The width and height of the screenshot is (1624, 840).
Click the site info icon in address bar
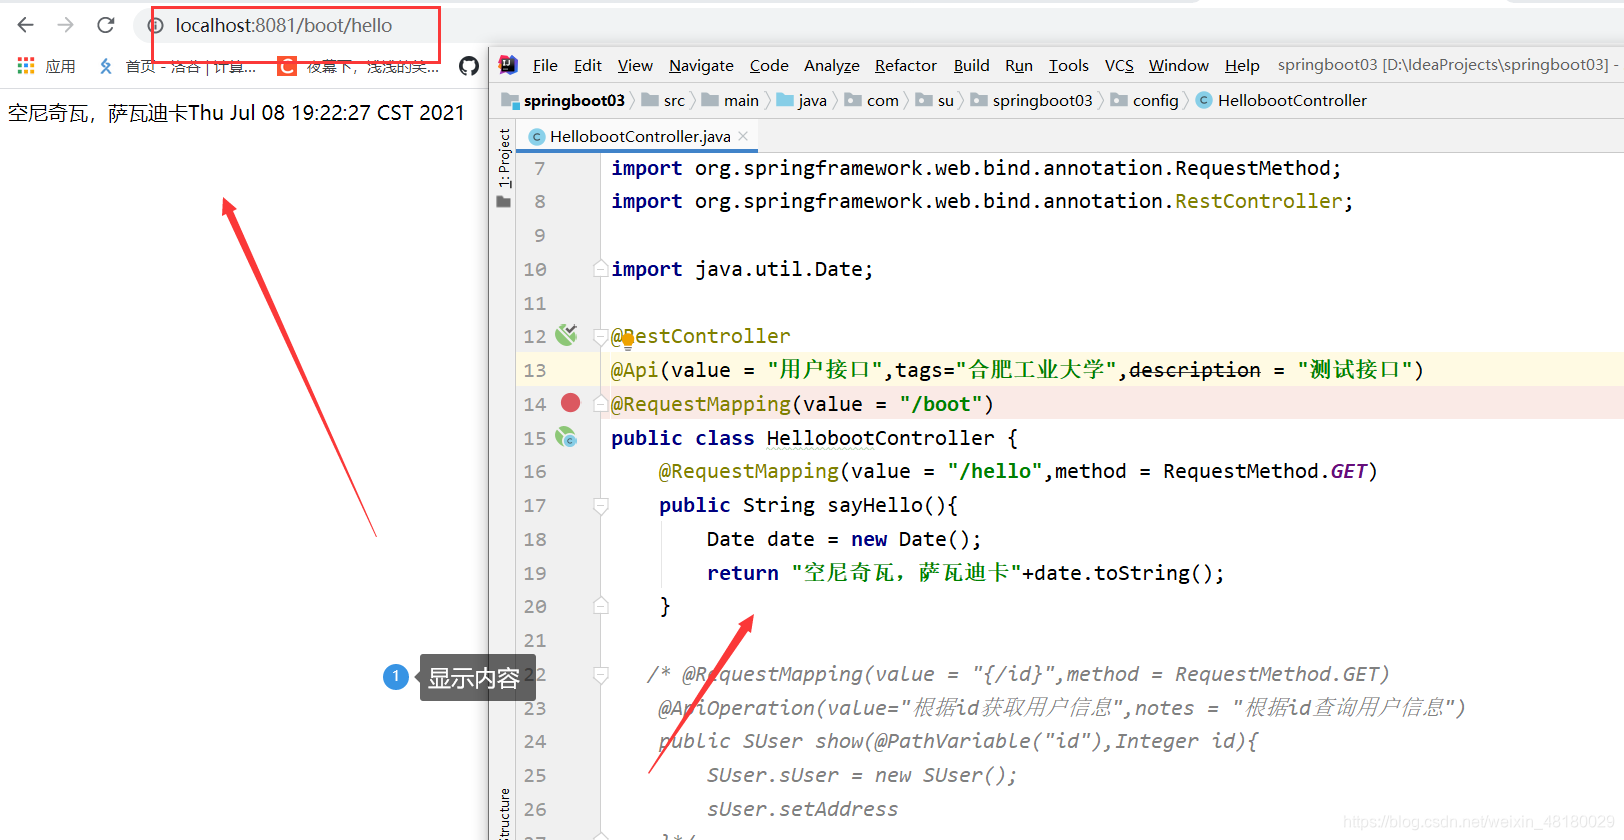[x=156, y=26]
